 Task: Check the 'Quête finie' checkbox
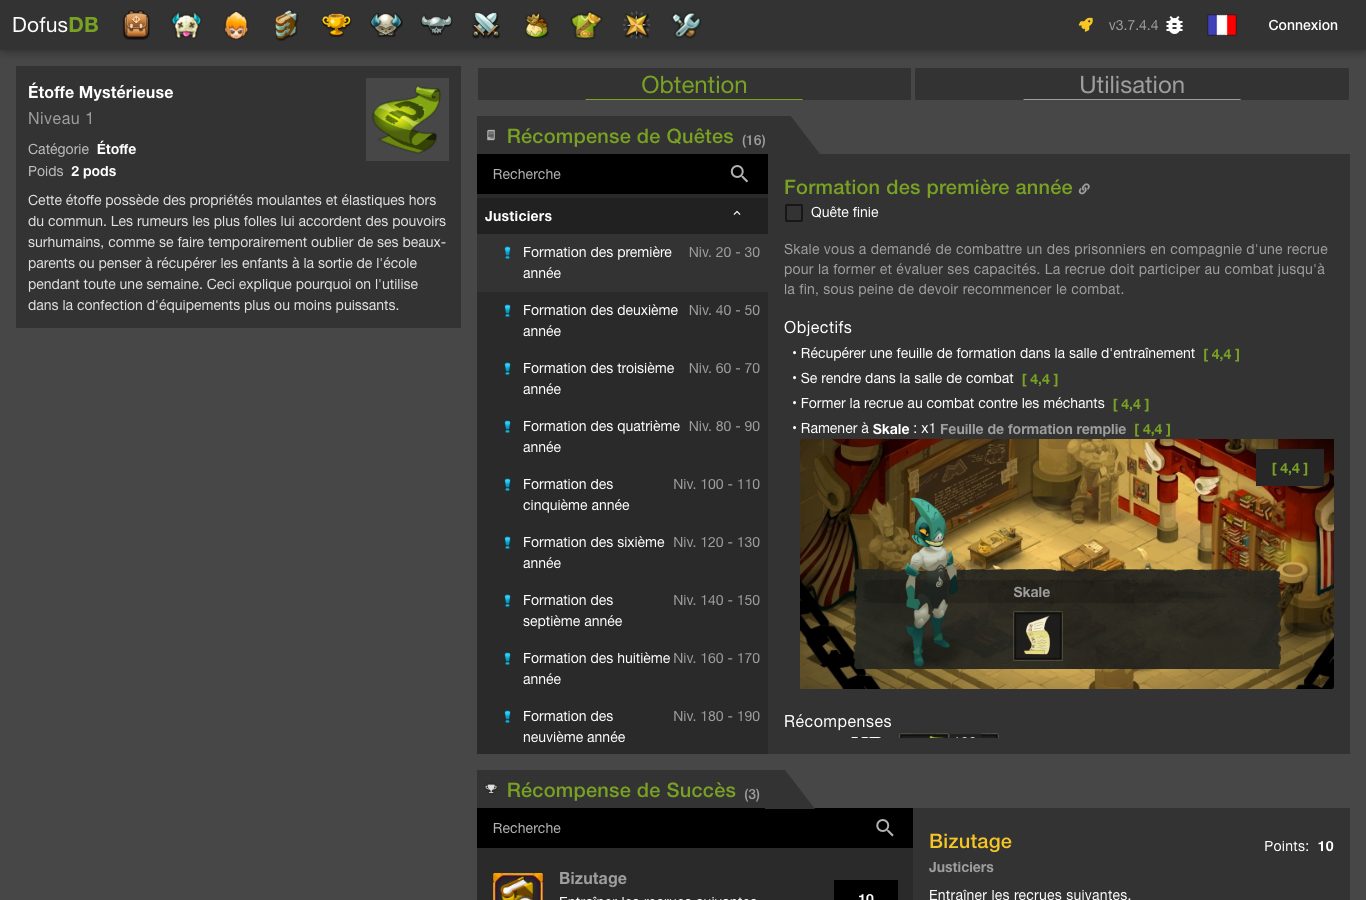[x=794, y=212]
